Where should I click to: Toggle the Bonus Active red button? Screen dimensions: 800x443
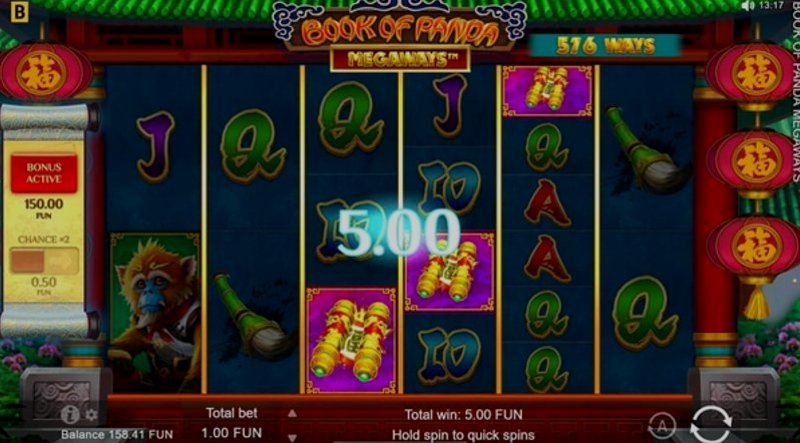[44, 174]
